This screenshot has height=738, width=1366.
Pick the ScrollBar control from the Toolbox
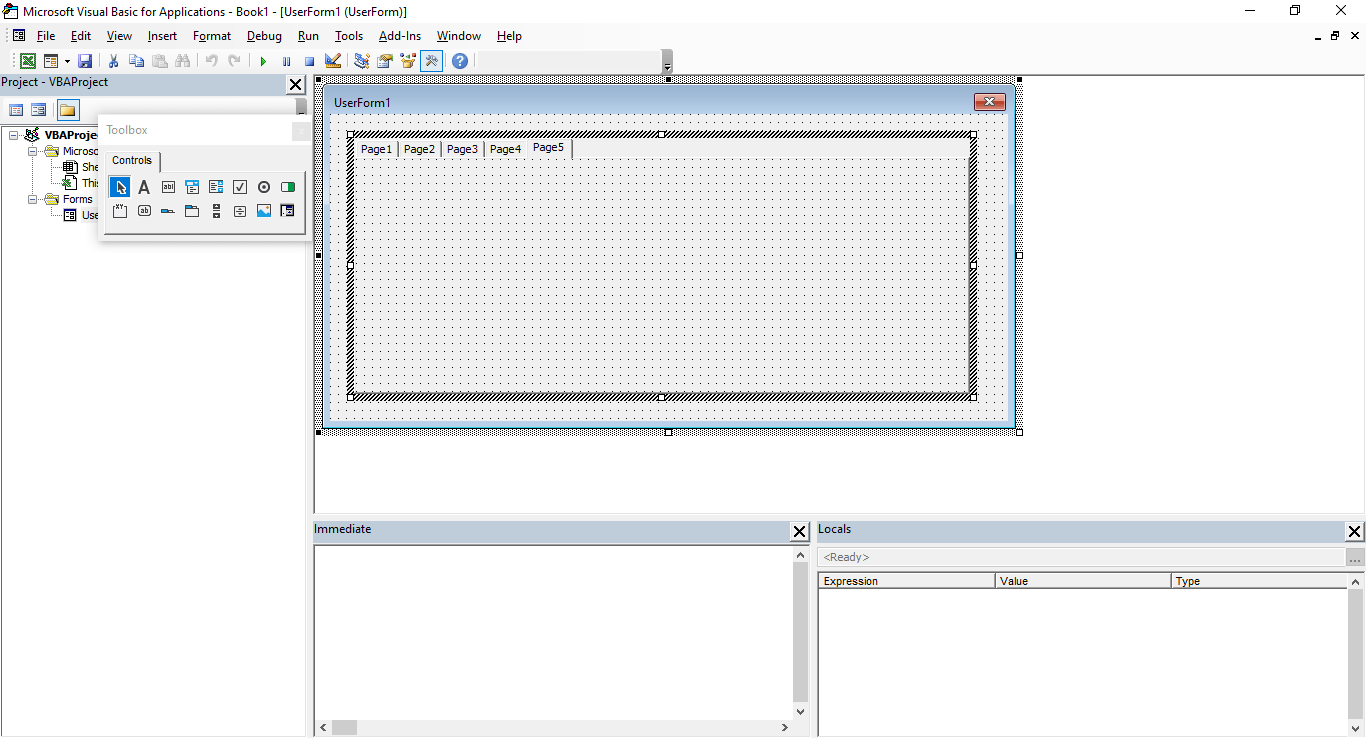coord(215,211)
